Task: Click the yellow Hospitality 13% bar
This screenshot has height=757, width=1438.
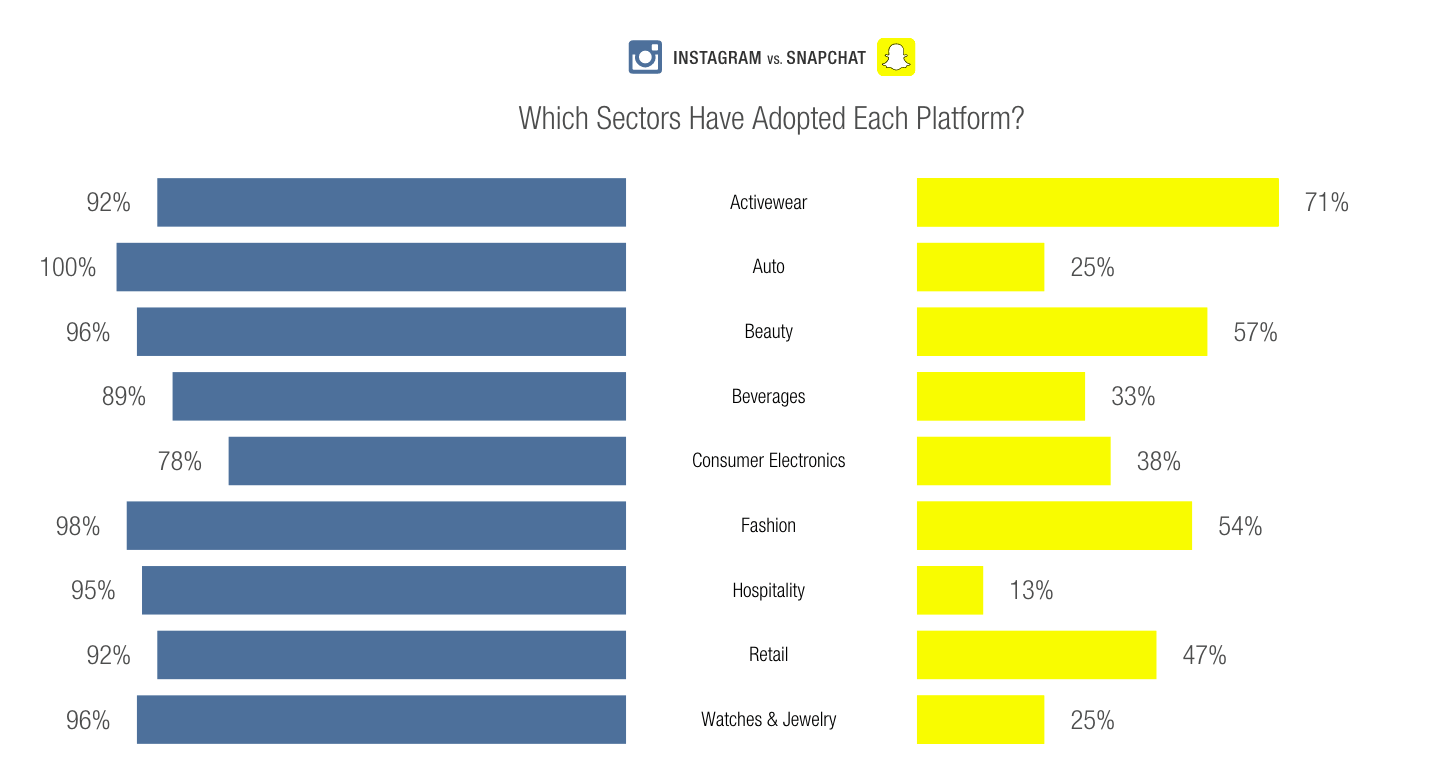Action: 950,590
